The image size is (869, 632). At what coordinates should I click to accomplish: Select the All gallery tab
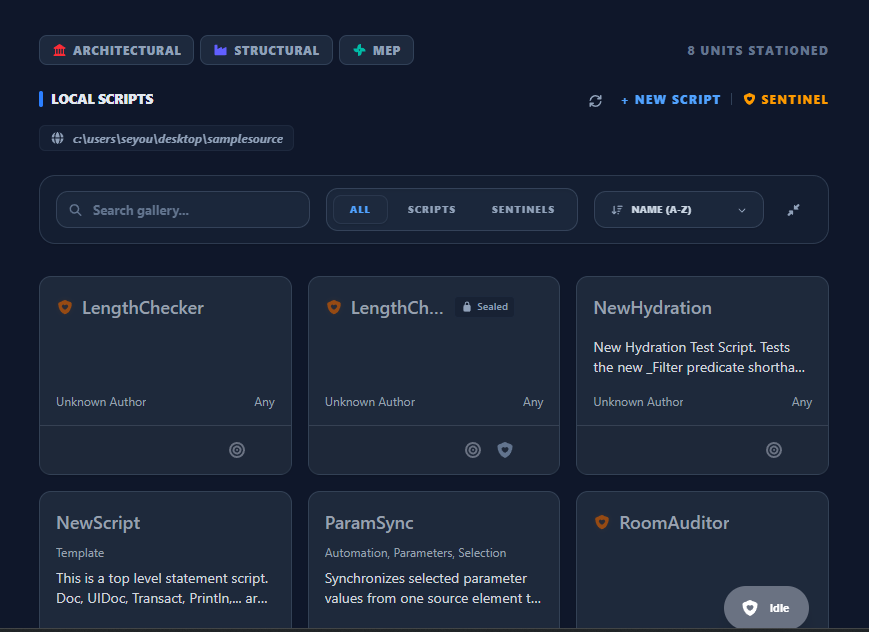click(360, 210)
